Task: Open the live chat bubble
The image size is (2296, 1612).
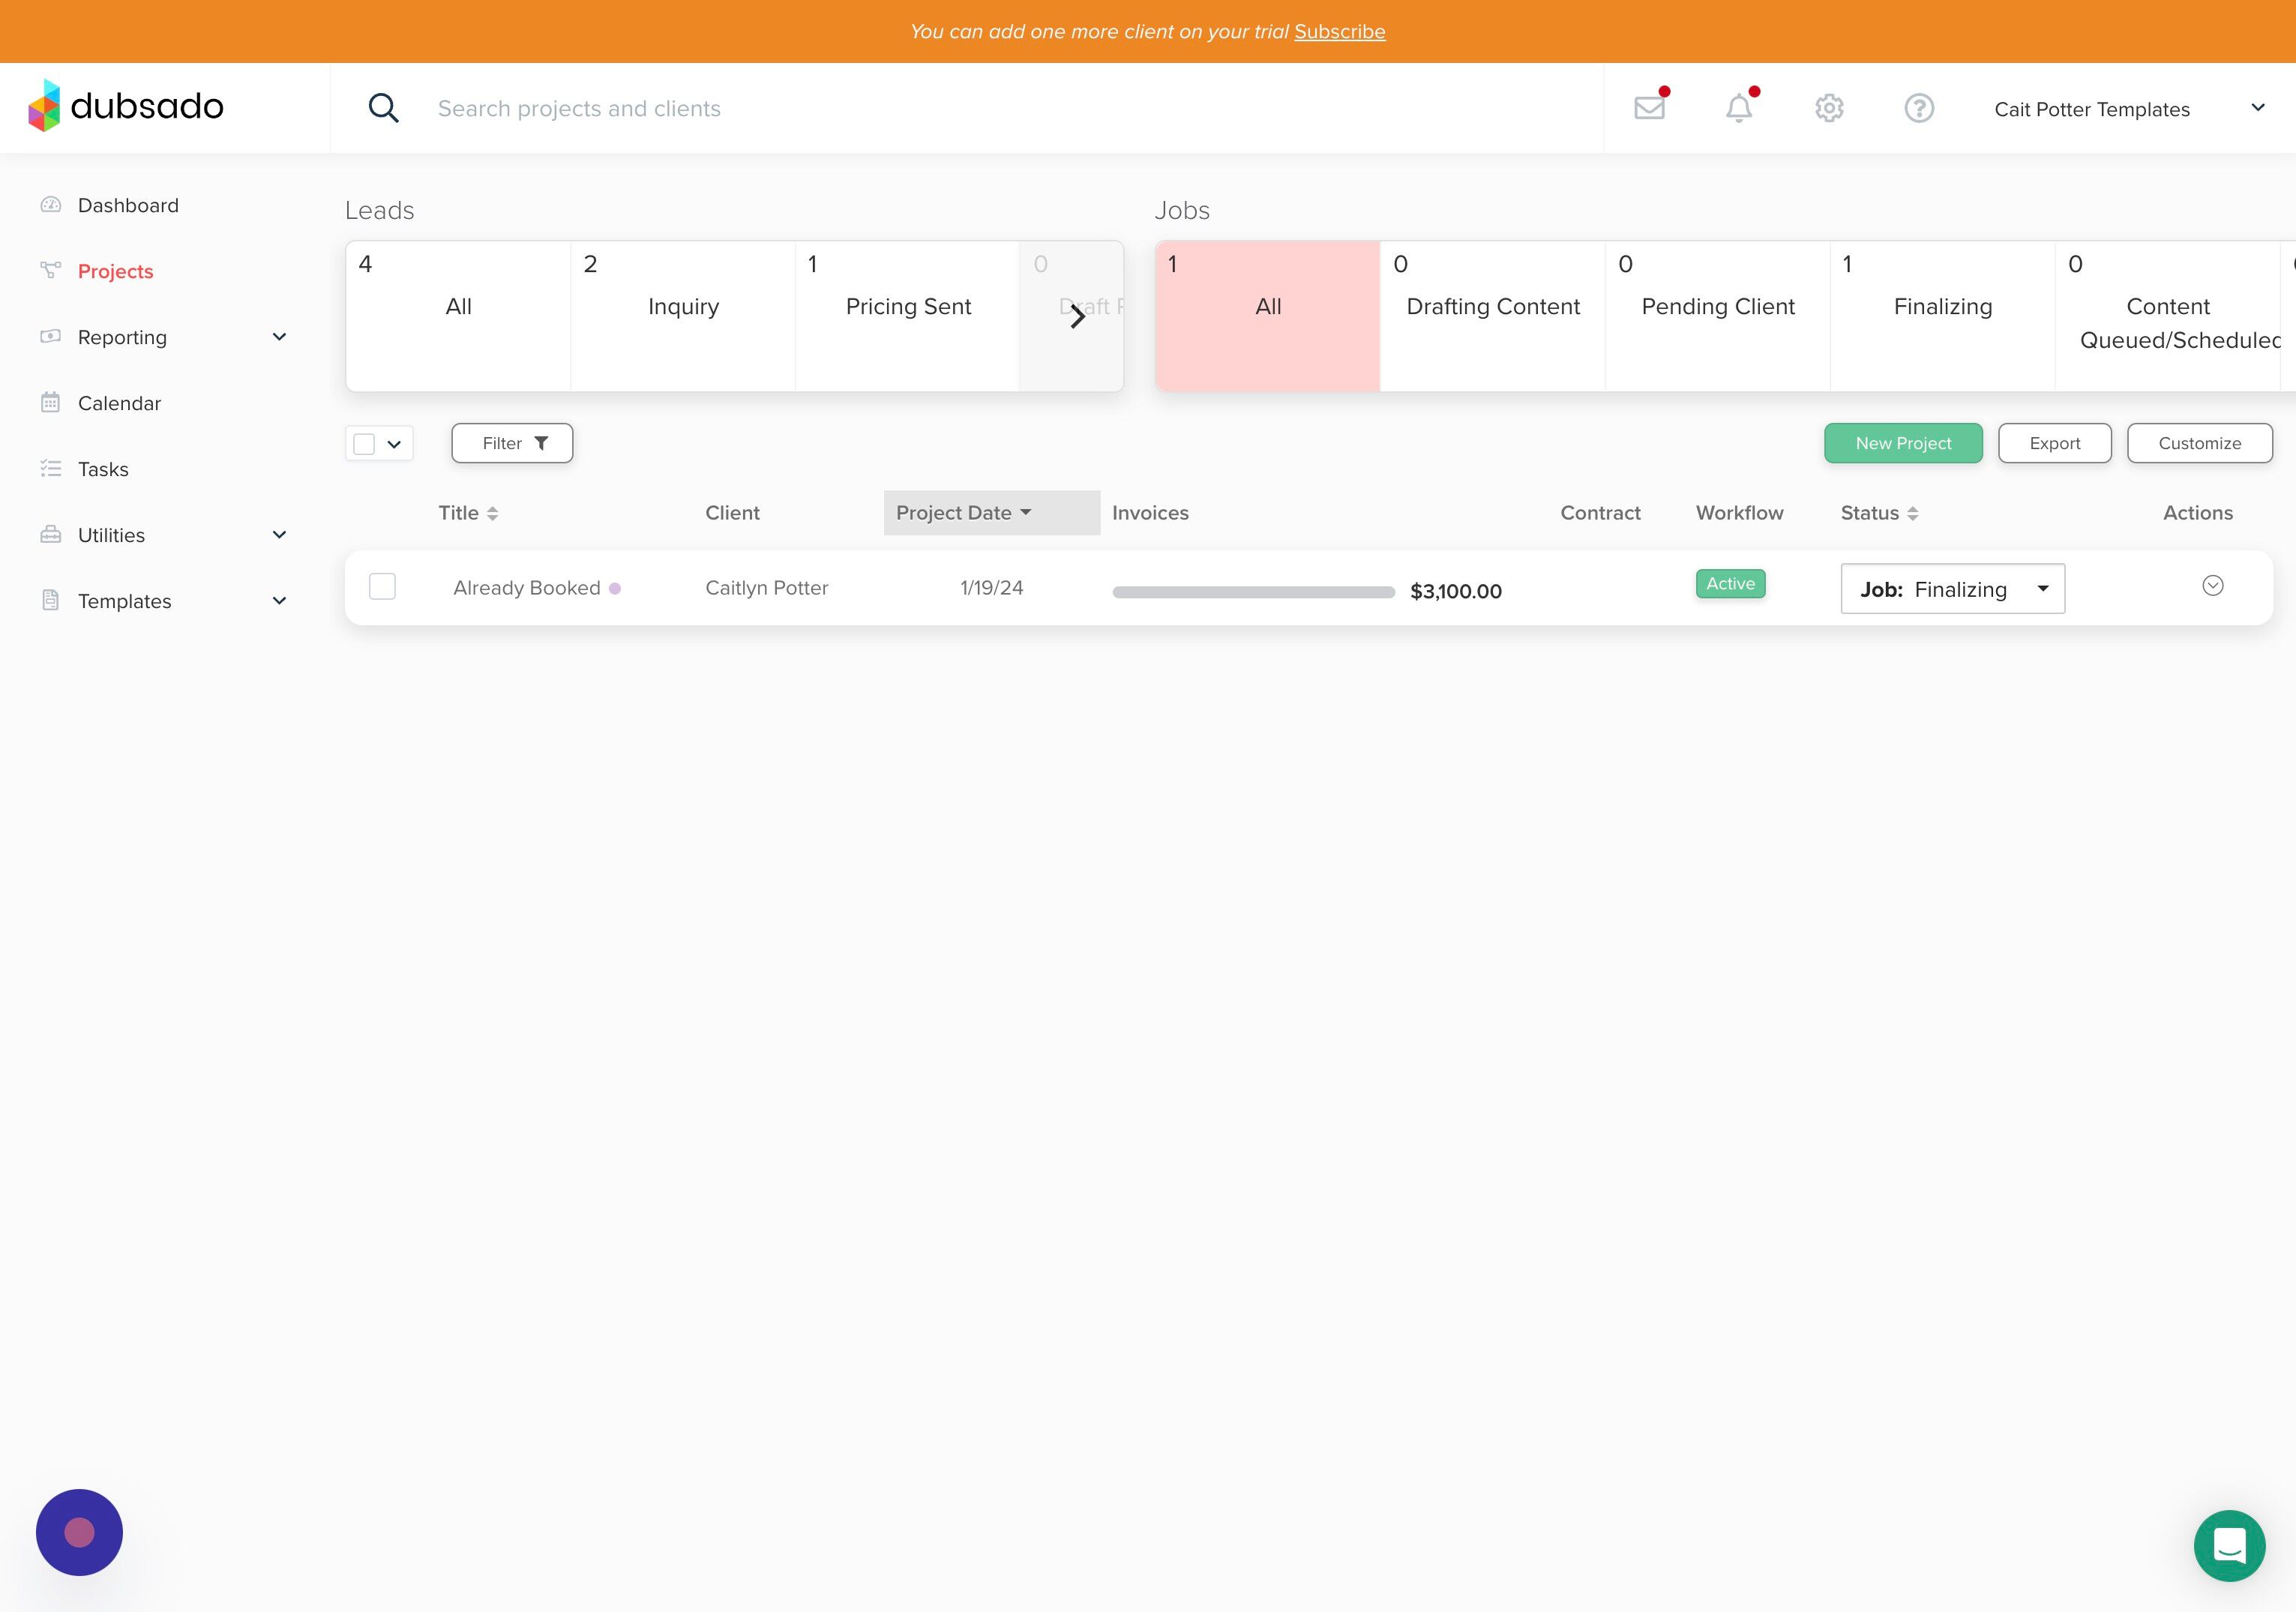Action: pyautogui.click(x=2229, y=1545)
